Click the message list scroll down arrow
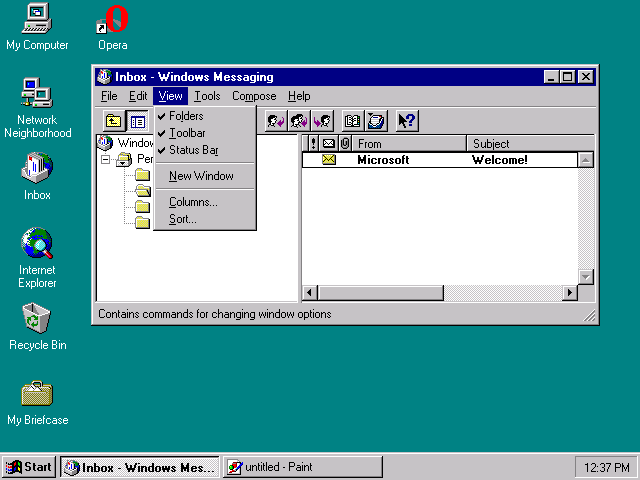 point(586,277)
